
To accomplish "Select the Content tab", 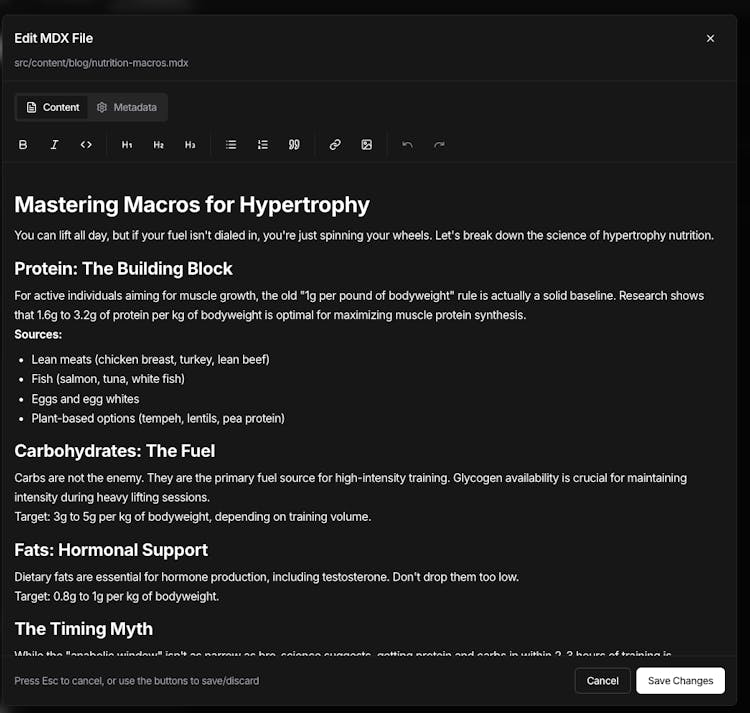I will tap(53, 107).
